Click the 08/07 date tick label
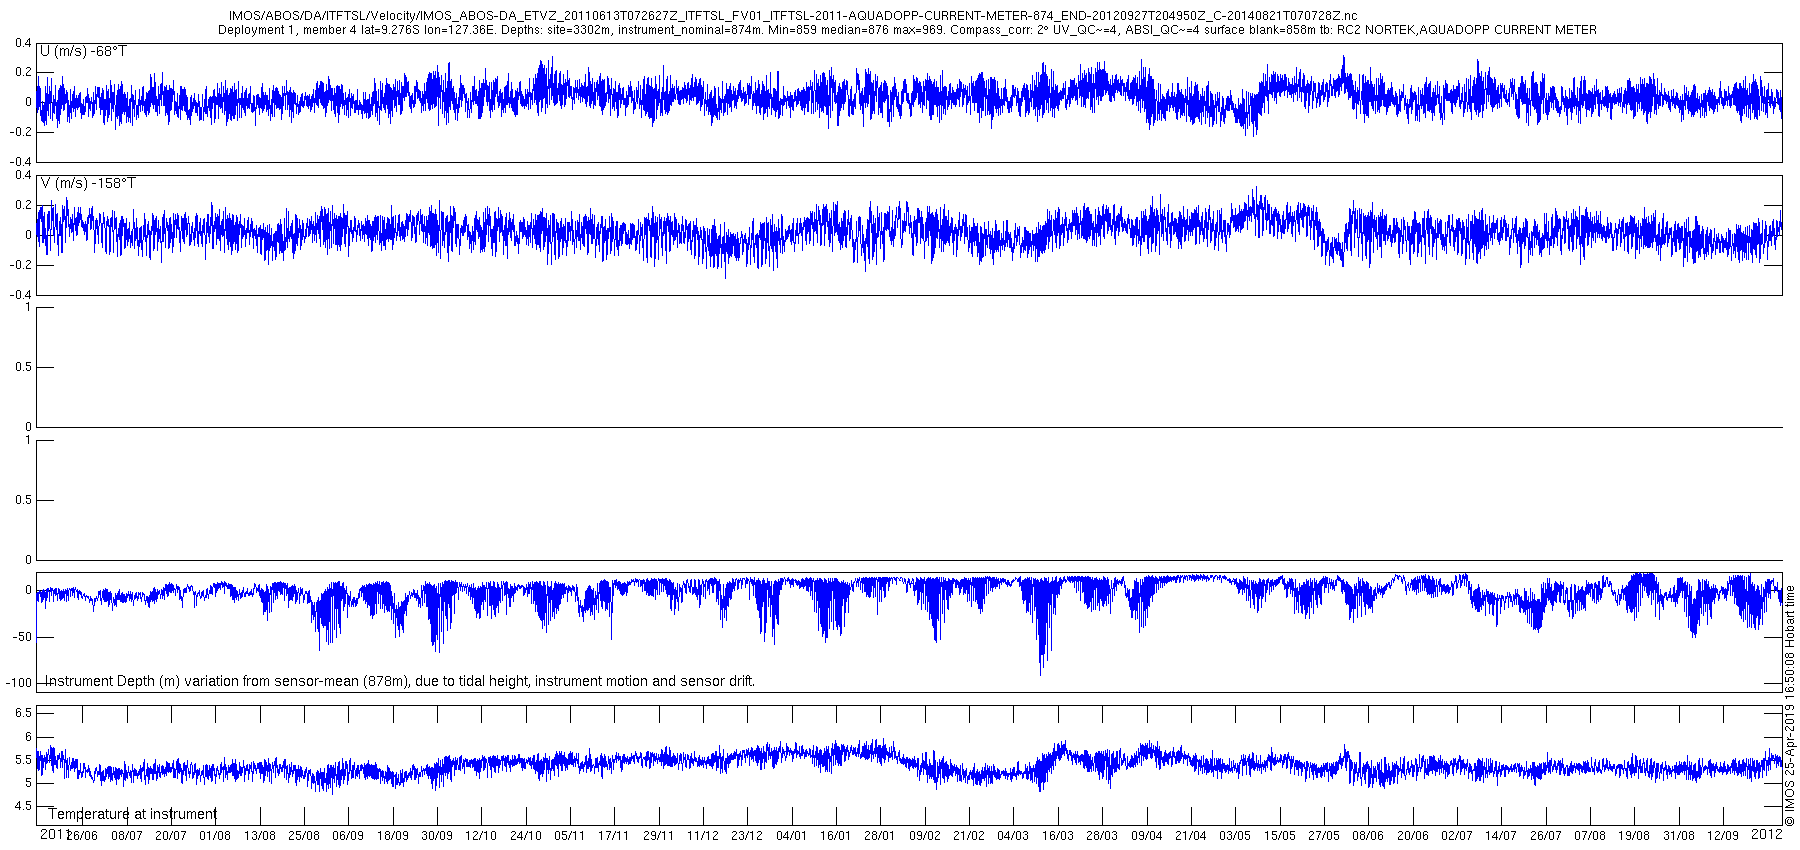This screenshot has width=1800, height=850. [x=127, y=835]
